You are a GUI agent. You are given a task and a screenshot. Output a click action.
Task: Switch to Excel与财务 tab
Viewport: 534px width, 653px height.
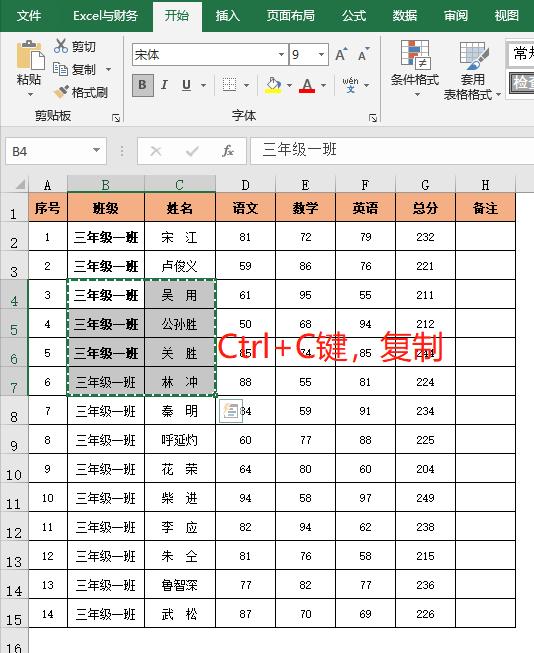pos(105,16)
